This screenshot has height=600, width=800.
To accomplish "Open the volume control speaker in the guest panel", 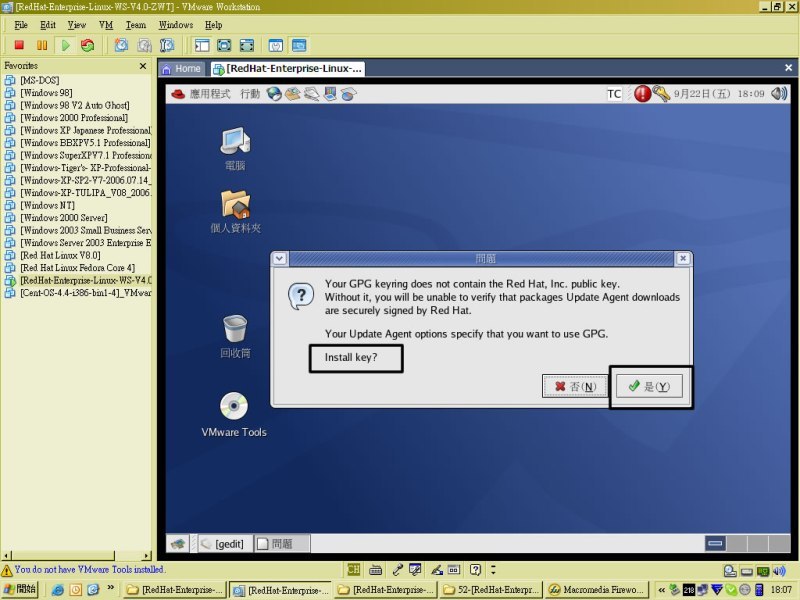I will click(x=779, y=93).
